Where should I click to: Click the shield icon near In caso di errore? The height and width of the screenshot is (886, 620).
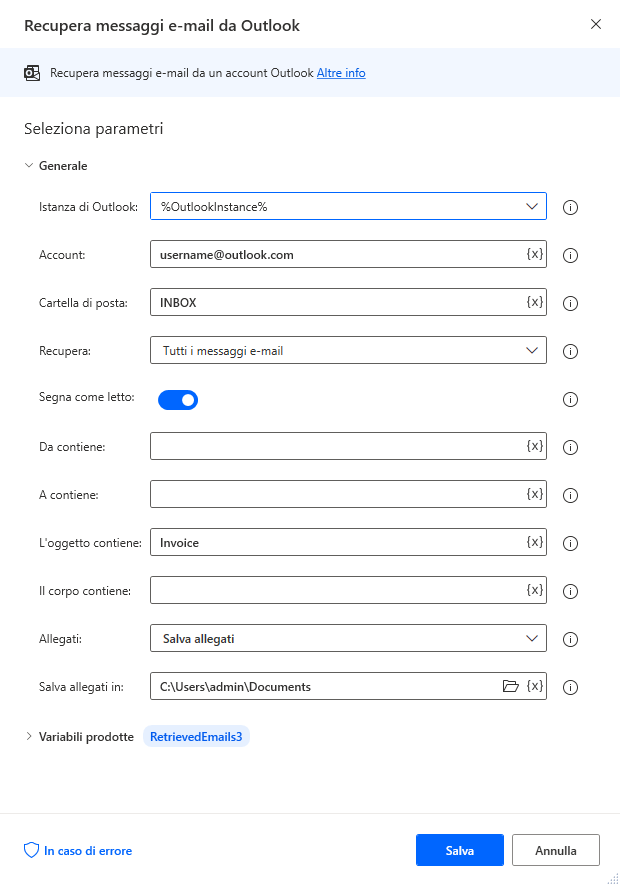coord(32,850)
